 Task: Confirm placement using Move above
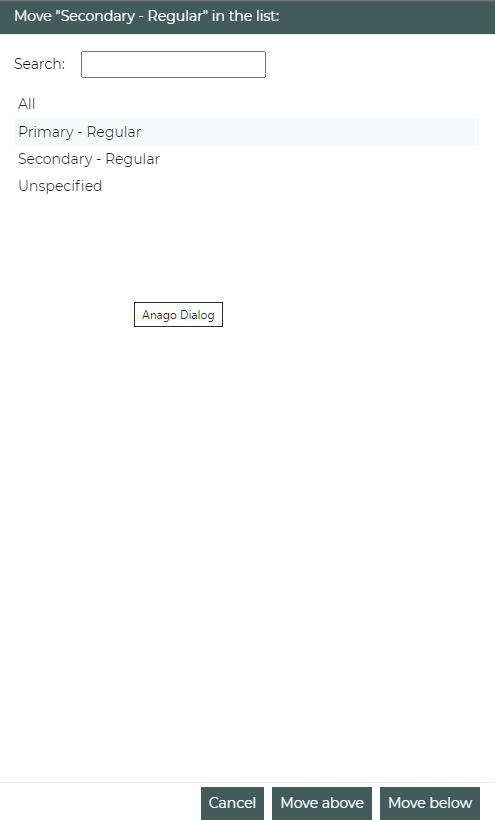(x=322, y=803)
